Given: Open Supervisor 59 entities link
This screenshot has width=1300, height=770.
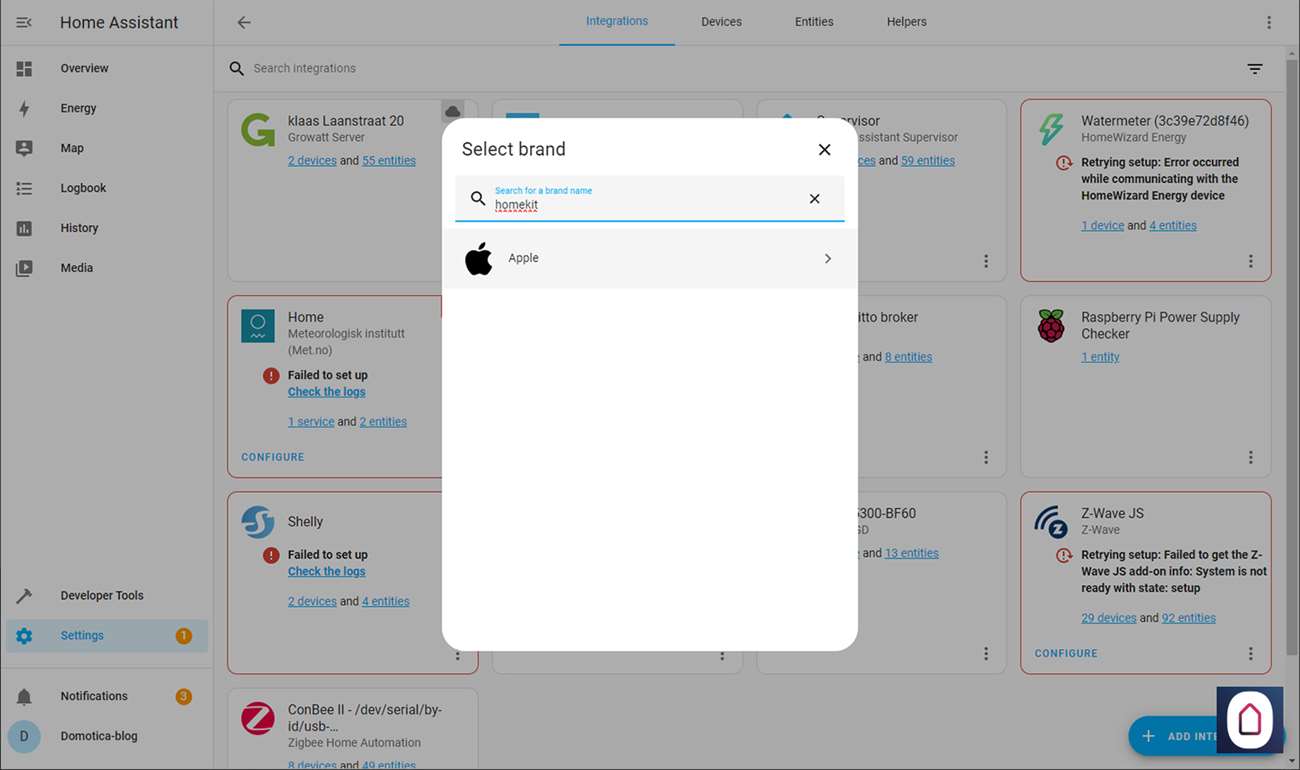Looking at the screenshot, I should [x=928, y=160].
